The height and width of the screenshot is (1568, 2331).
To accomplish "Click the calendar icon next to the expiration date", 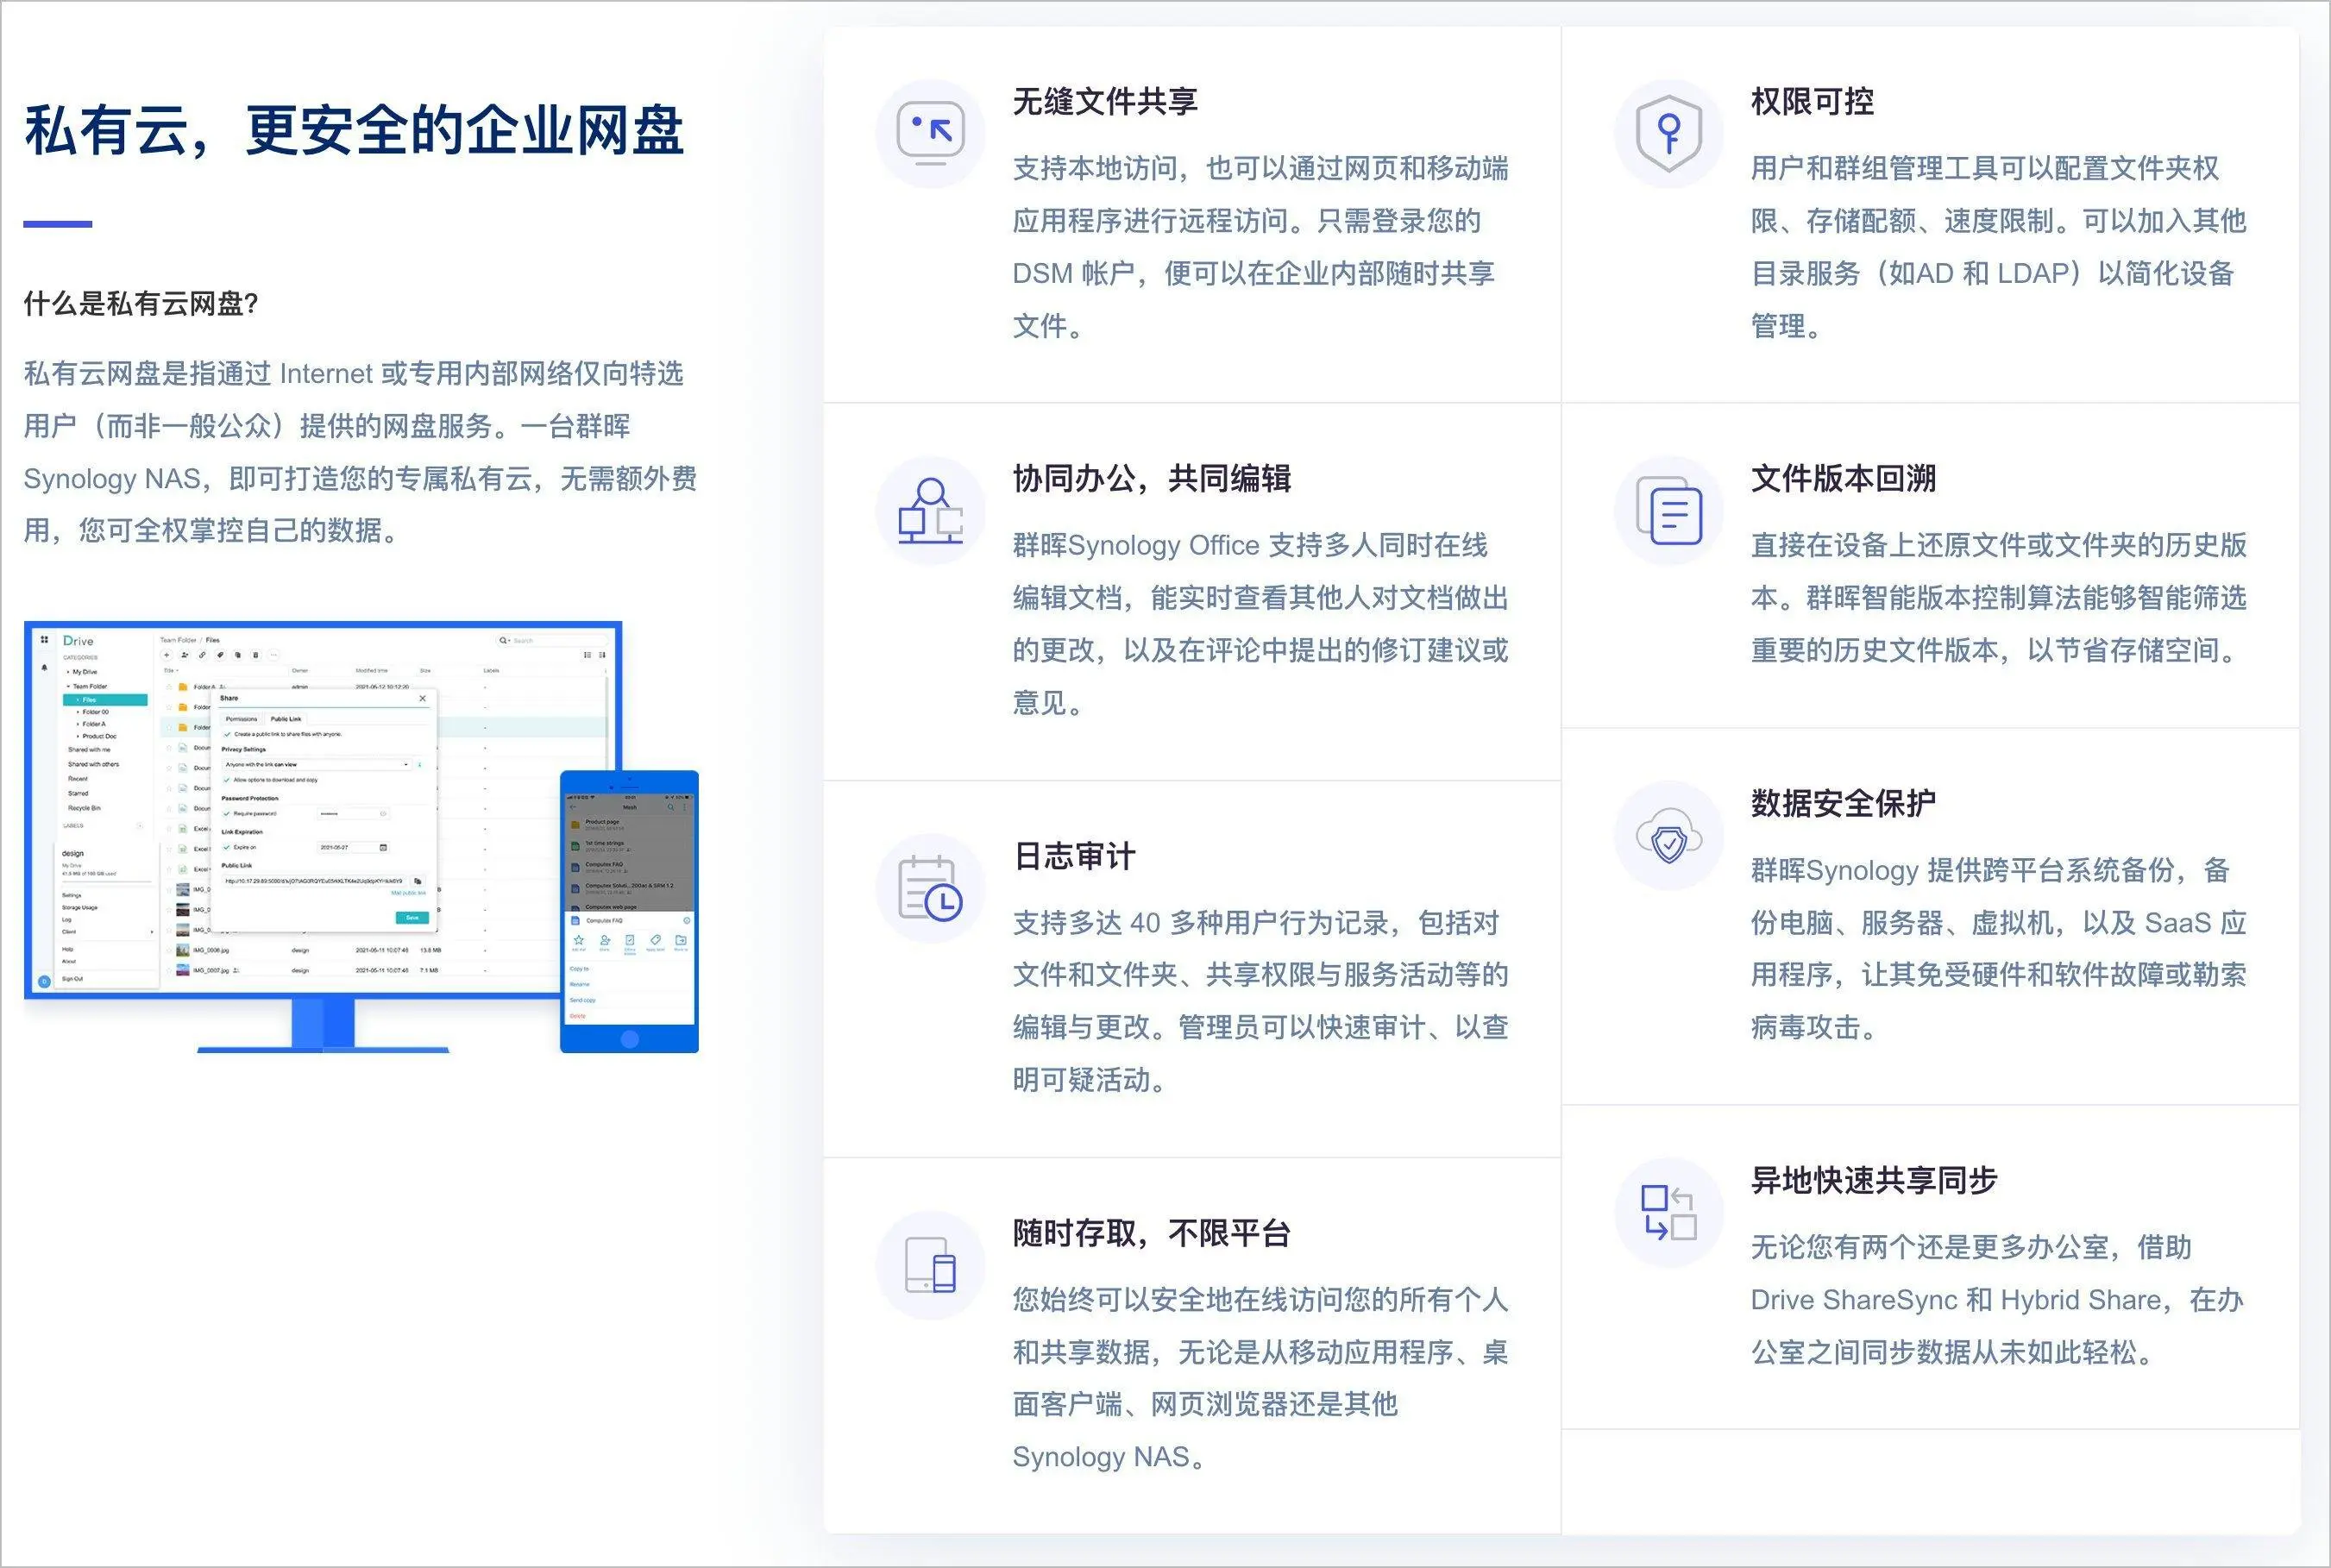I will (384, 848).
